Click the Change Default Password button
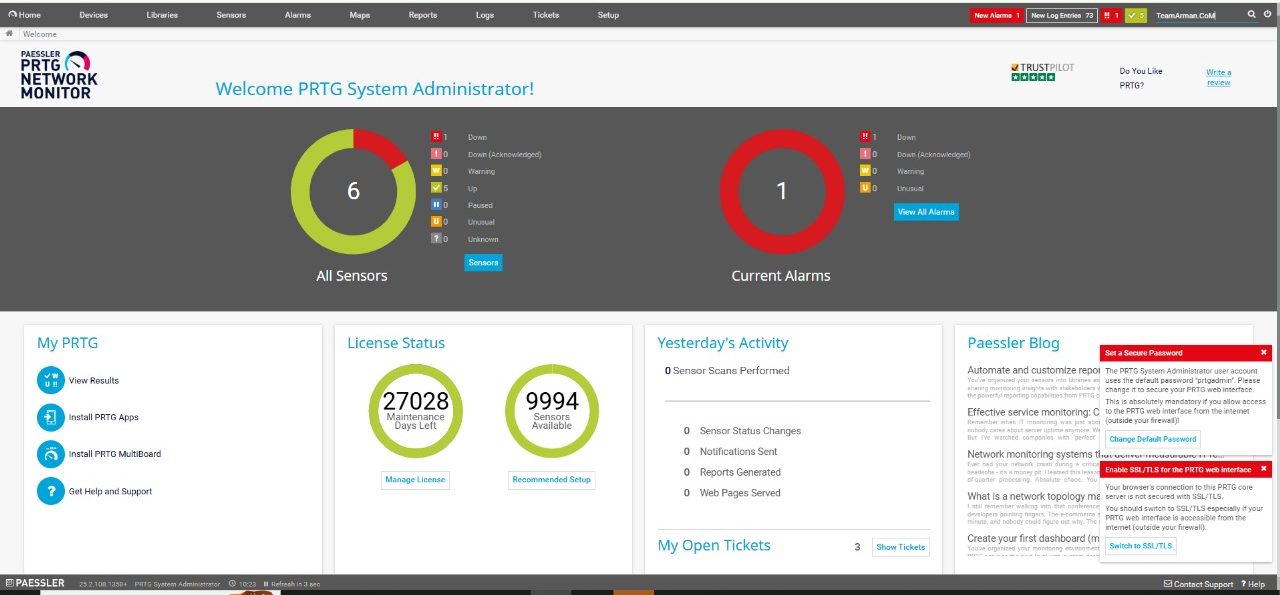 tap(1152, 439)
